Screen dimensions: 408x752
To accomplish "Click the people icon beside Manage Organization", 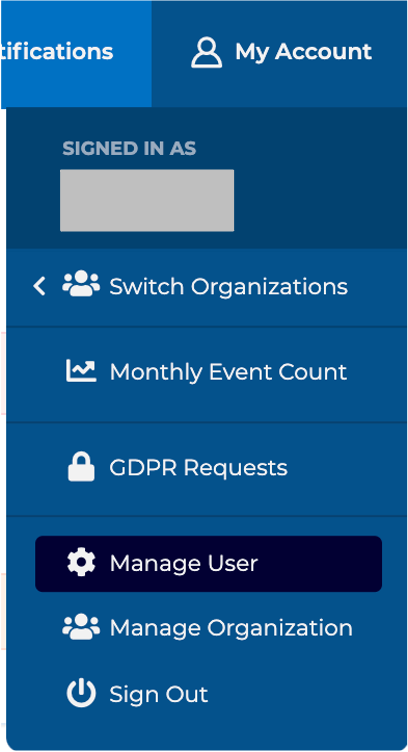I will (81, 627).
